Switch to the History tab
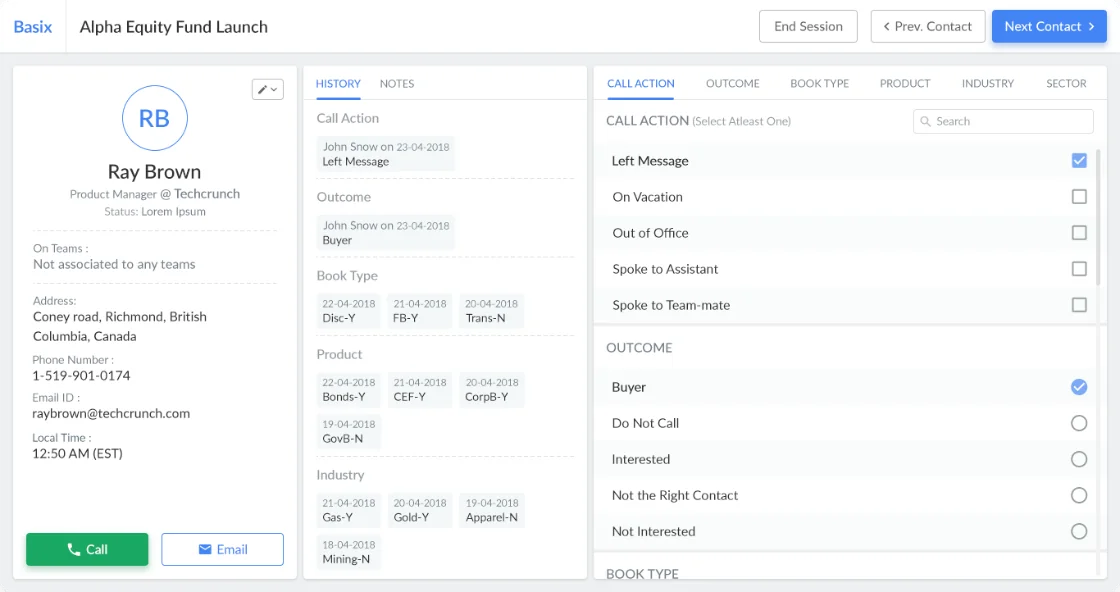1120x592 pixels. click(338, 84)
